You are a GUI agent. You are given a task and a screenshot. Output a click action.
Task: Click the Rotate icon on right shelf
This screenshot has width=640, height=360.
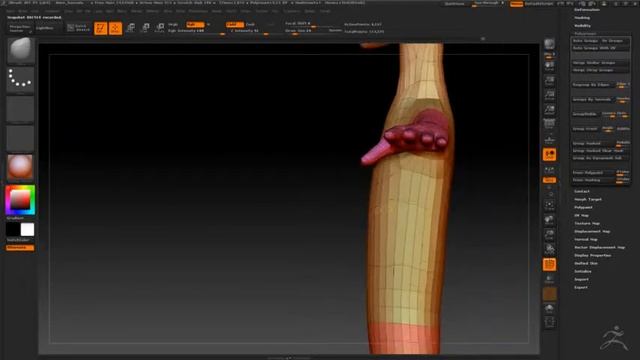[x=549, y=250]
